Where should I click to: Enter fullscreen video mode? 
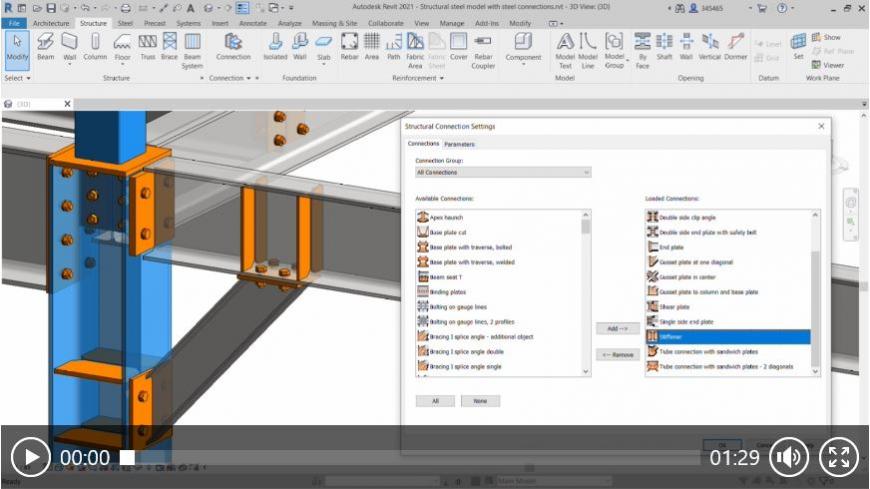click(838, 457)
